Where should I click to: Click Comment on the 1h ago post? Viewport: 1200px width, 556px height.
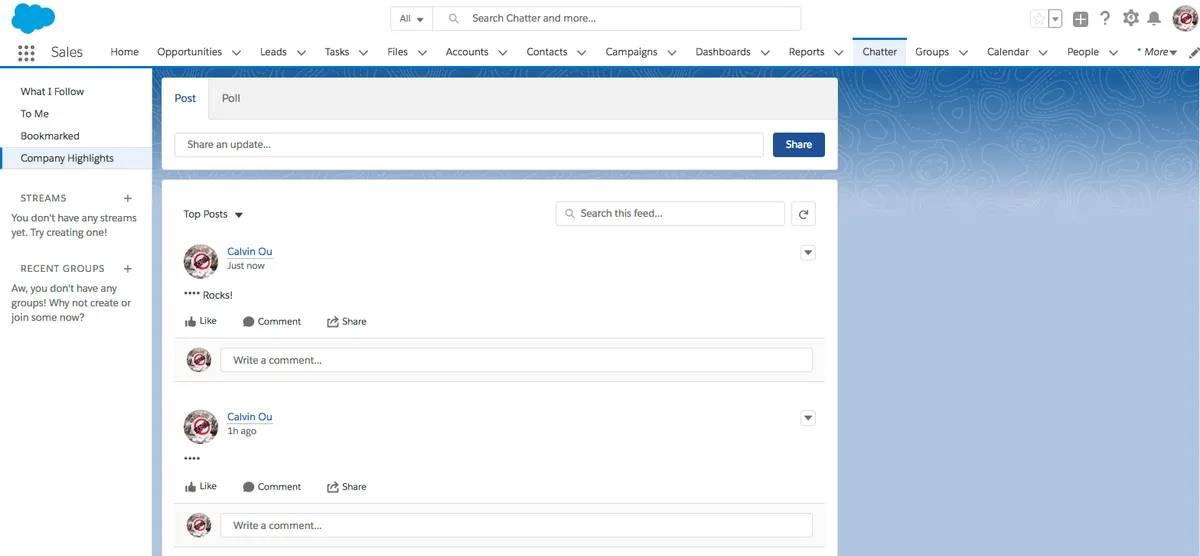pos(271,486)
